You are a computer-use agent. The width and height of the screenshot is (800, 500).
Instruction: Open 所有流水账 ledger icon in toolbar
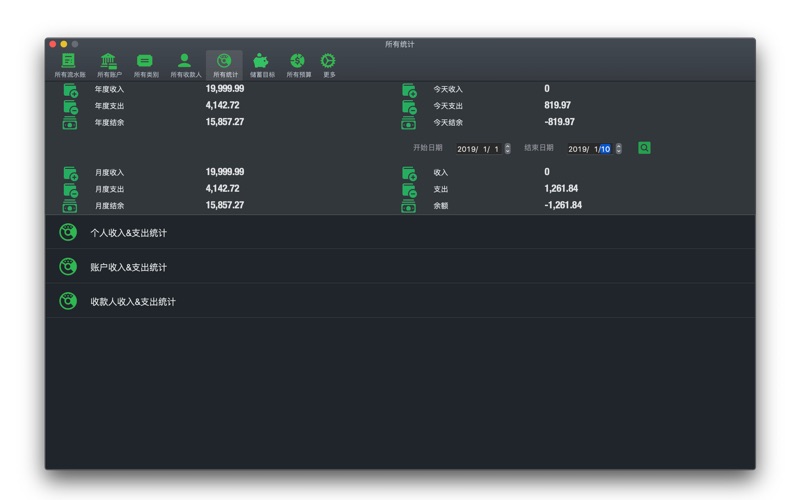pos(69,64)
